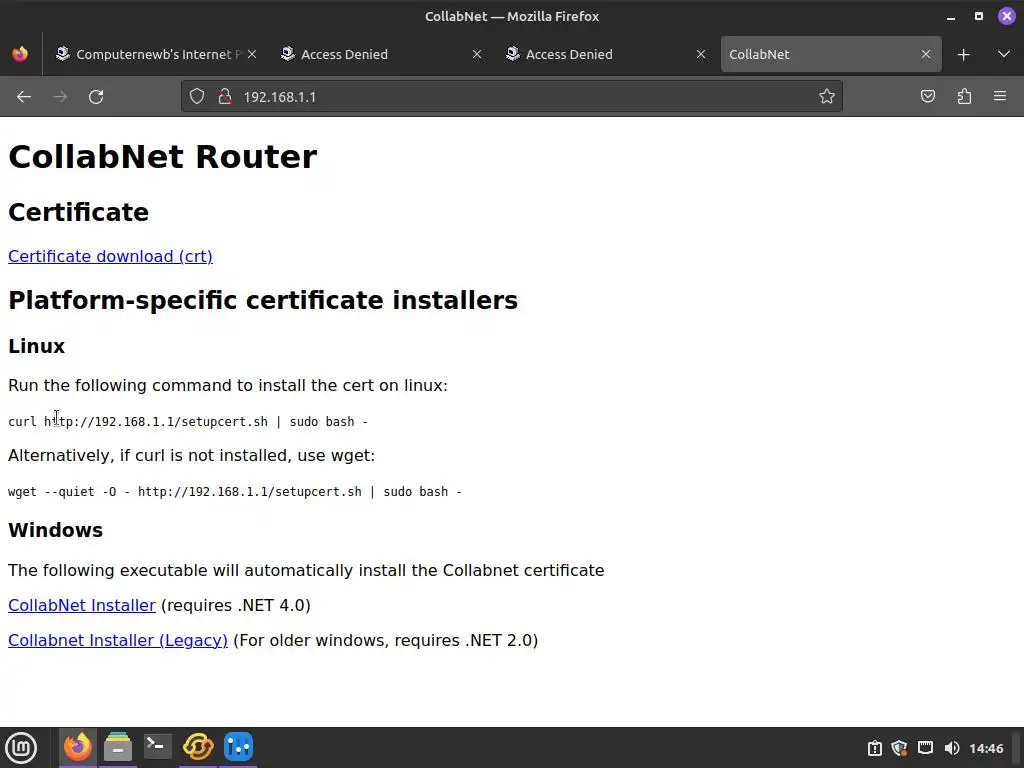Open the update manager shield tray icon
This screenshot has width=1024, height=768.
coord(900,748)
